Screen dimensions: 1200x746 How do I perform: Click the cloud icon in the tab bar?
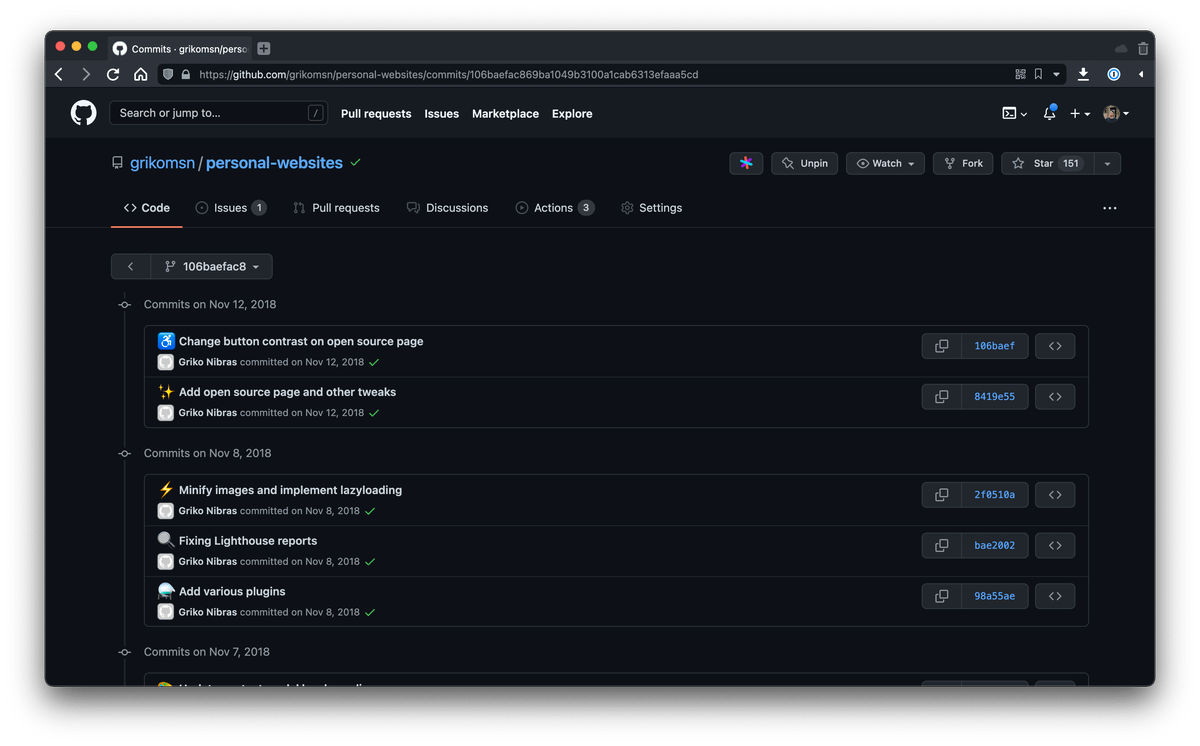click(1121, 48)
